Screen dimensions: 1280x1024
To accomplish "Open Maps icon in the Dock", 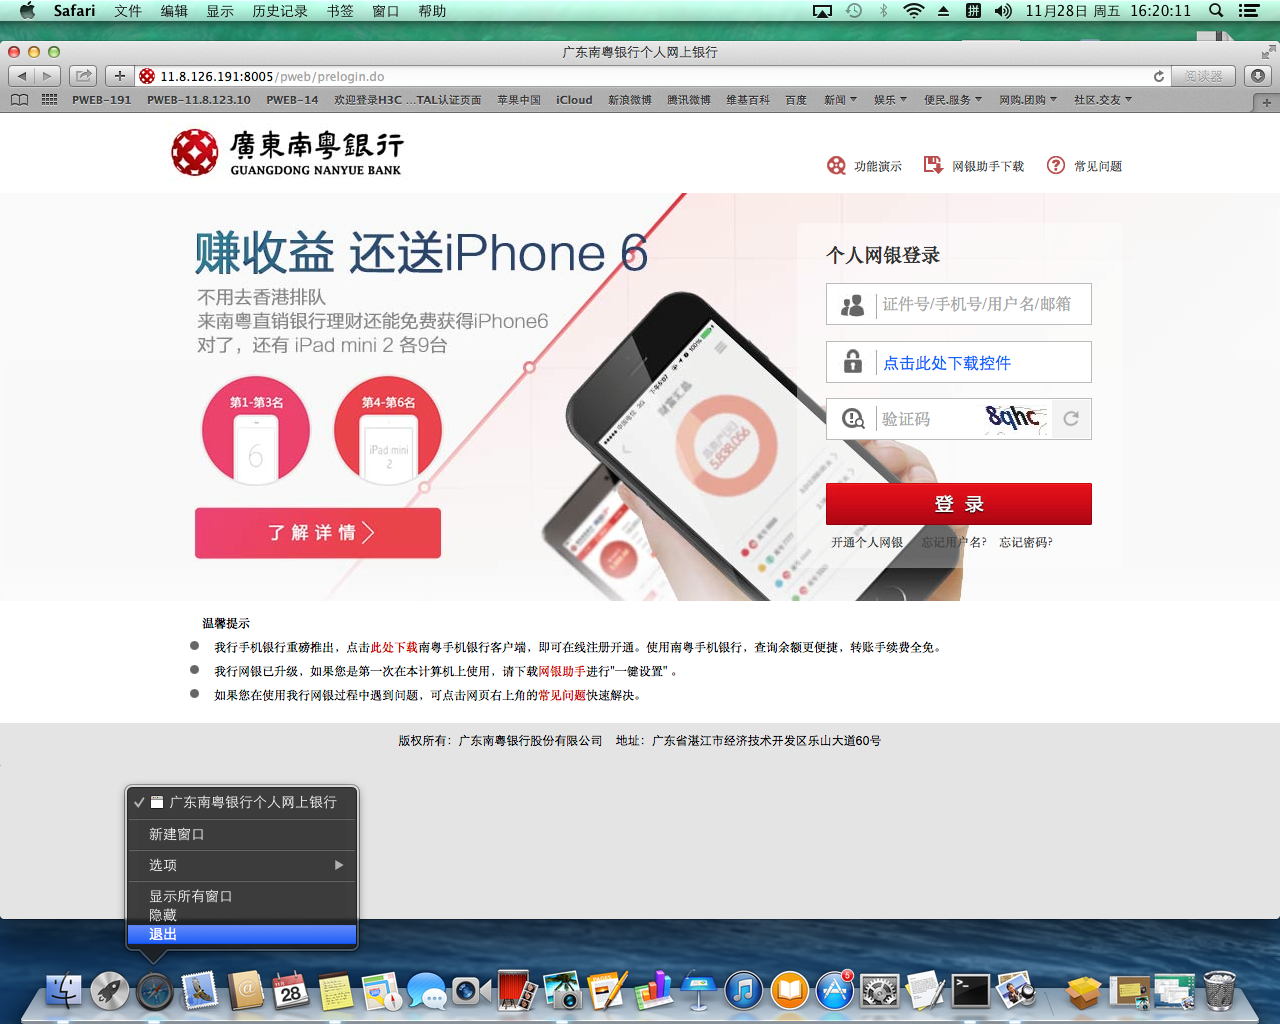I will pyautogui.click(x=381, y=991).
